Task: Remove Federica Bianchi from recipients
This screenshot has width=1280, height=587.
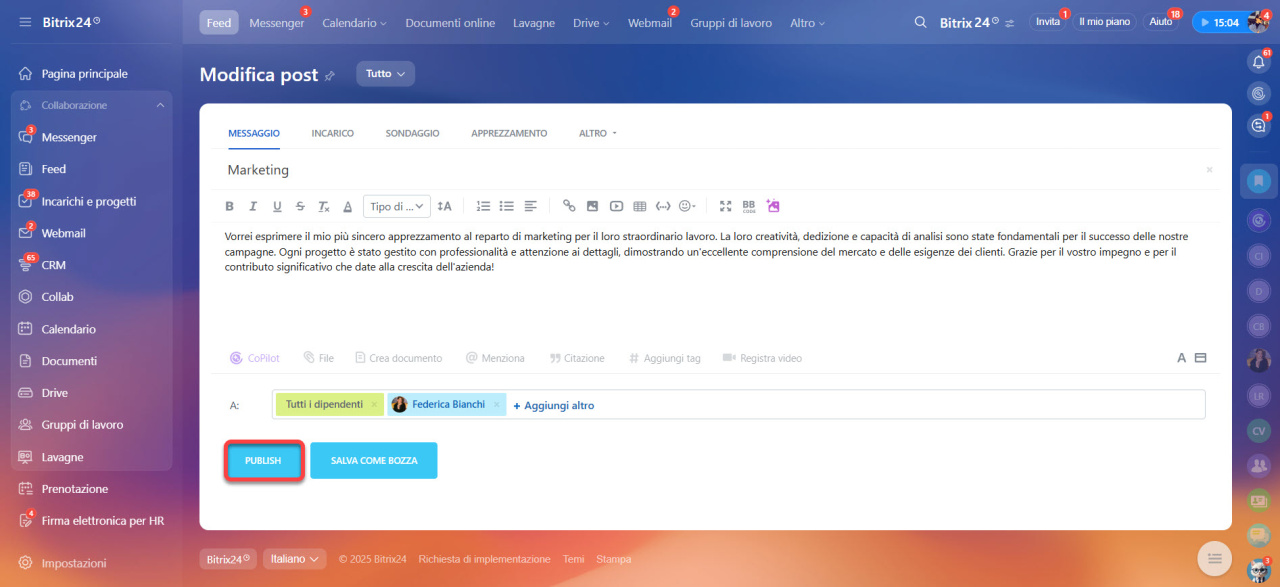Action: (x=496, y=405)
